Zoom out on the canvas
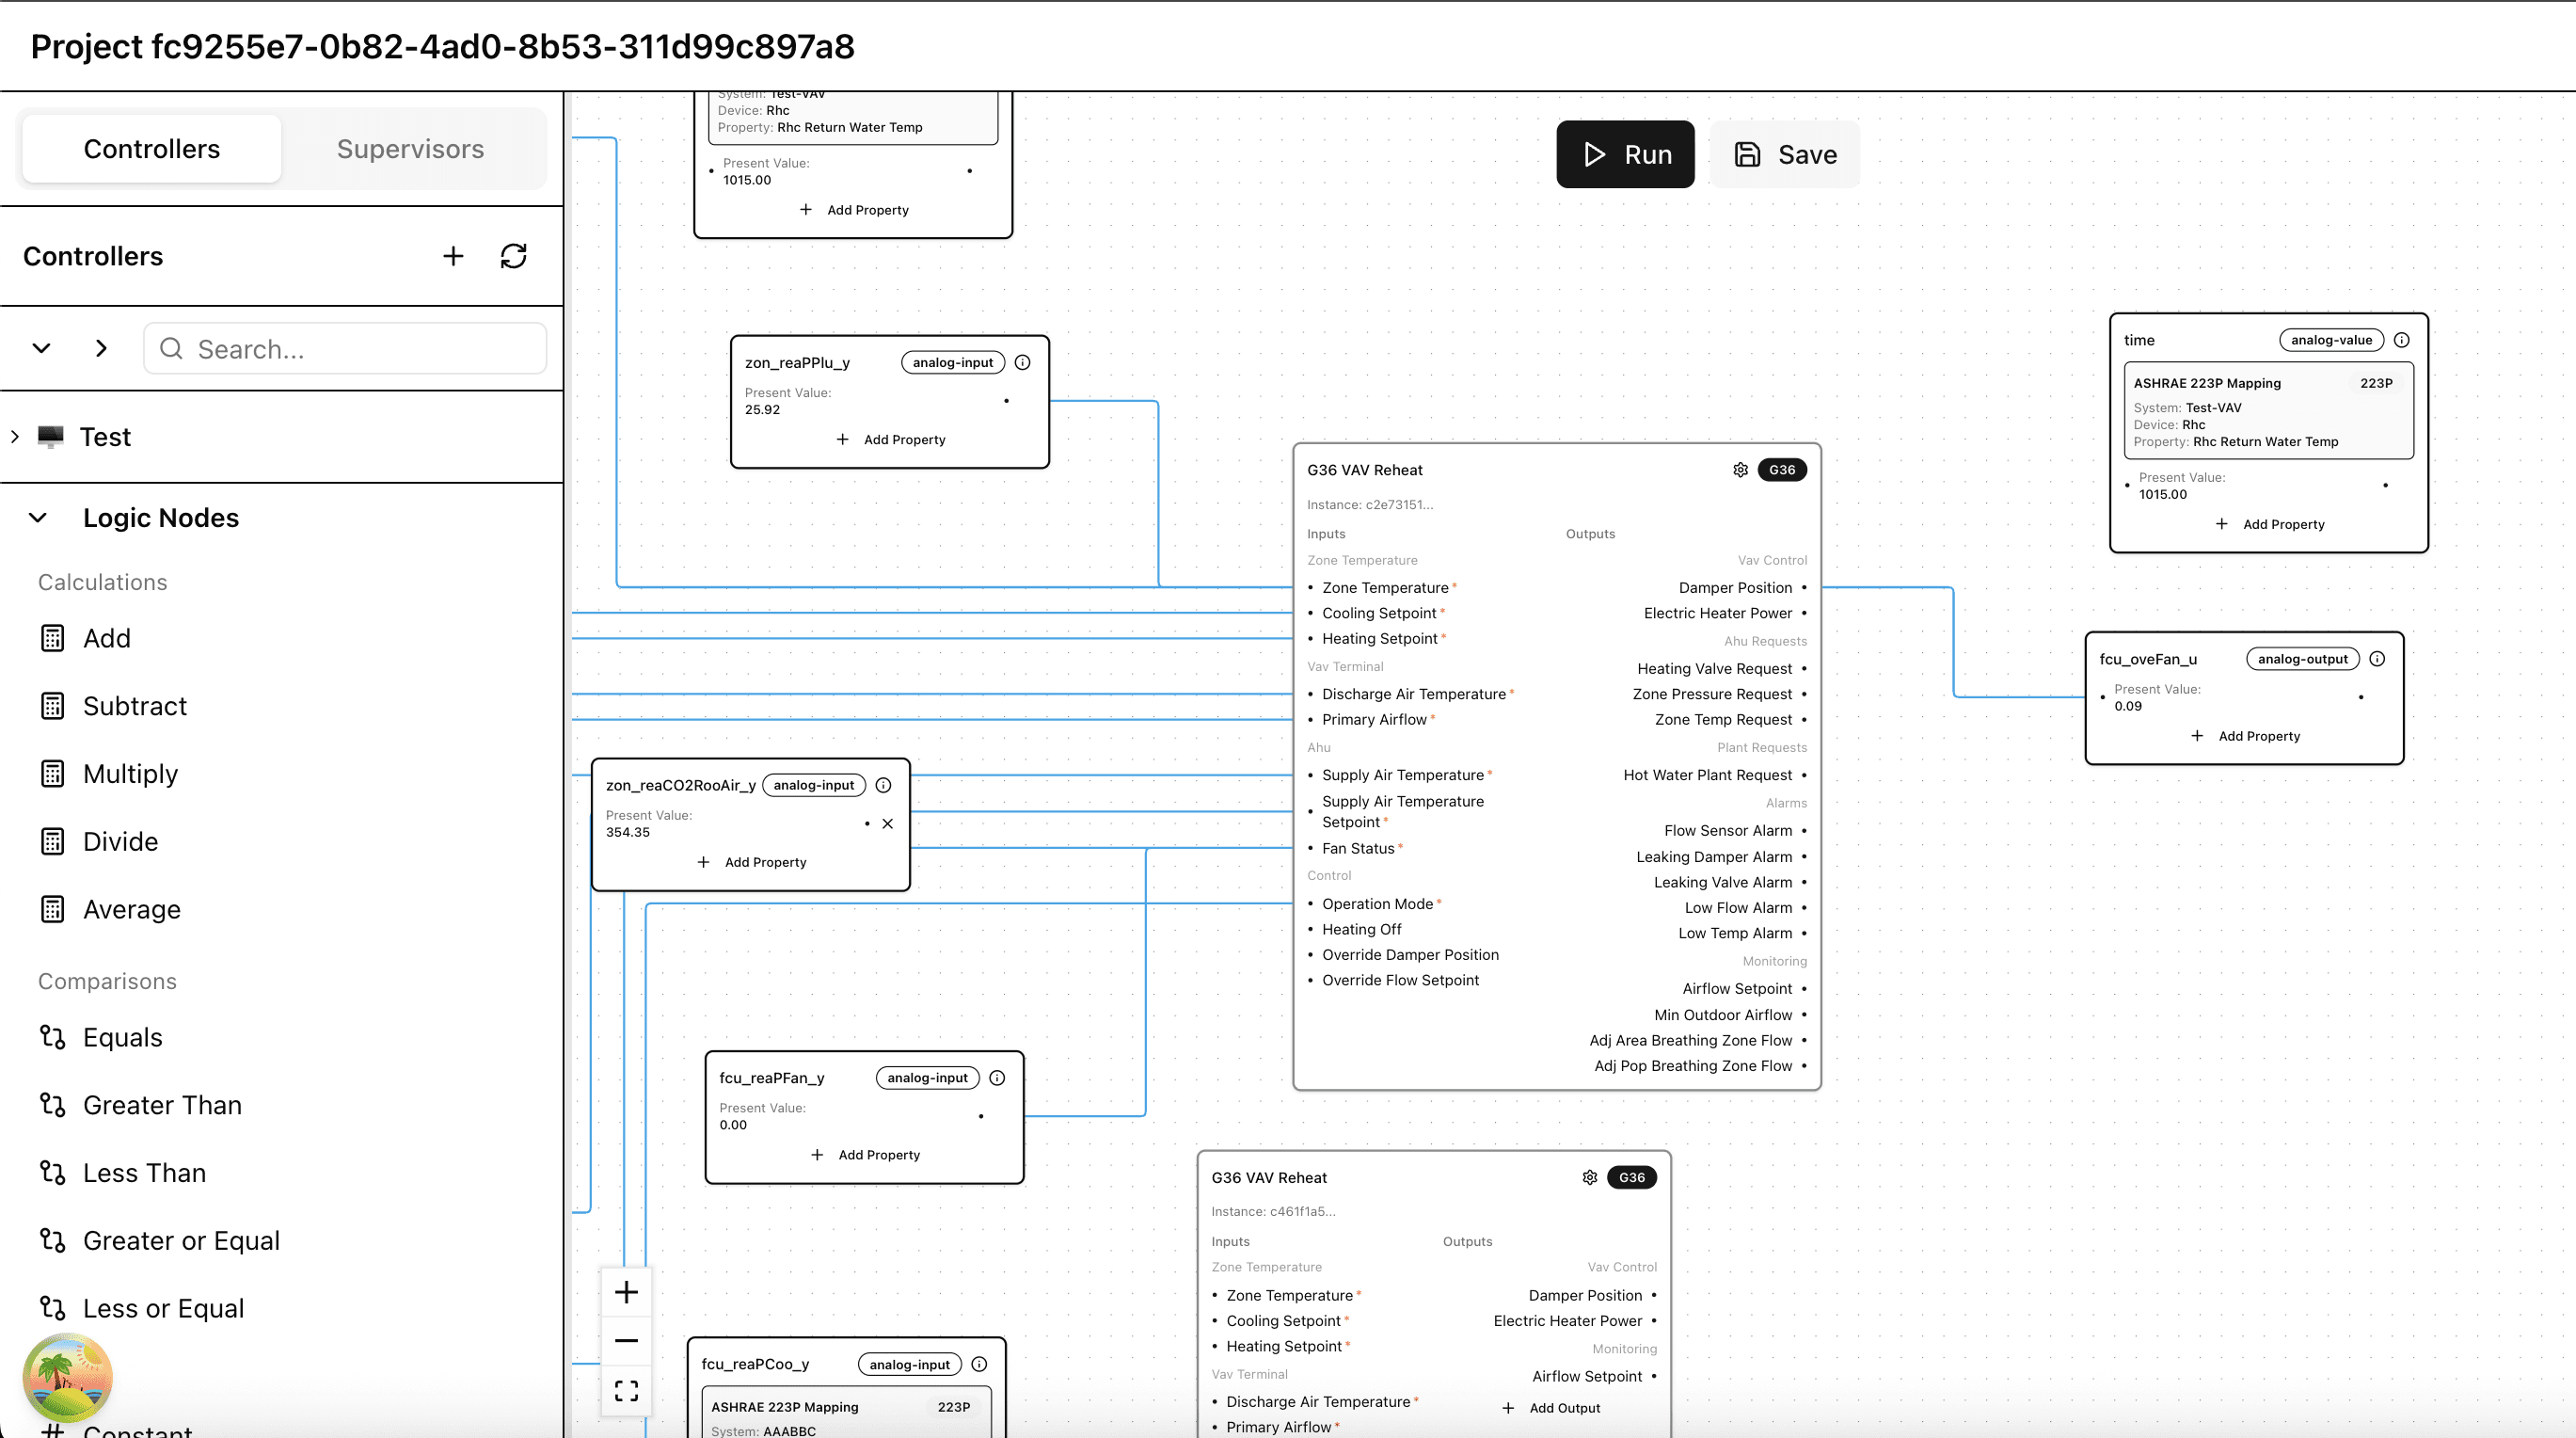The height and width of the screenshot is (1438, 2576). pyautogui.click(x=626, y=1340)
